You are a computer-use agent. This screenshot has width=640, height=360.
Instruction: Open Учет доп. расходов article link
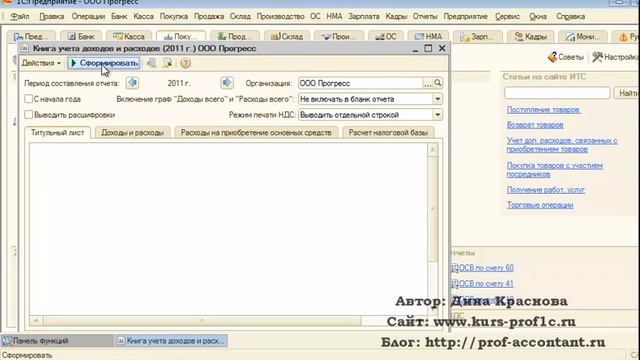point(562,145)
